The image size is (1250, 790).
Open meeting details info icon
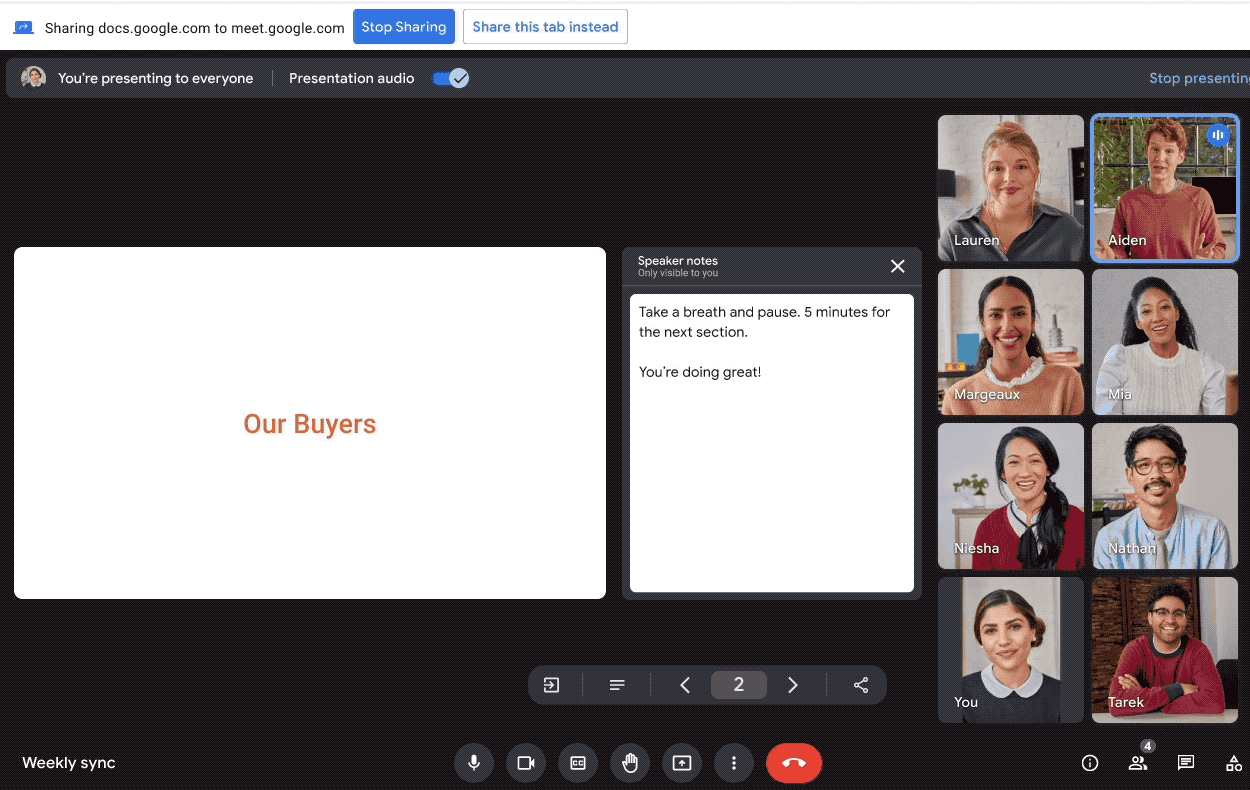point(1090,763)
